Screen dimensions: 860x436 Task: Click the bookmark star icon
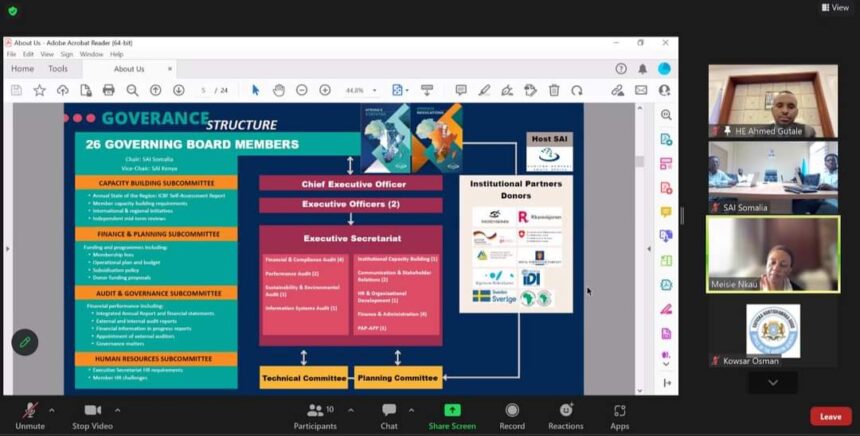pos(39,90)
